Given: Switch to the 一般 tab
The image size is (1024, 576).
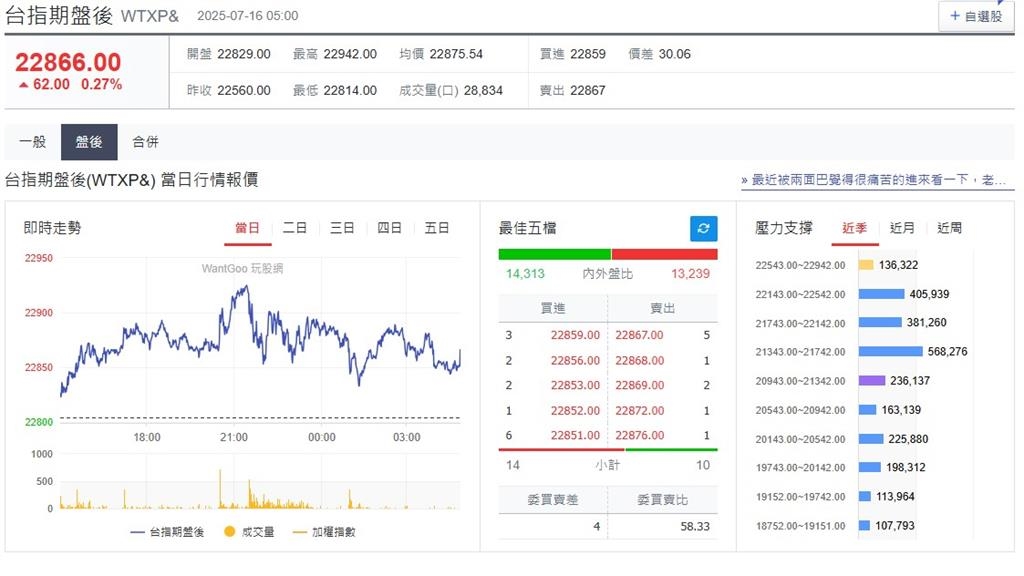Looking at the screenshot, I should click(32, 141).
